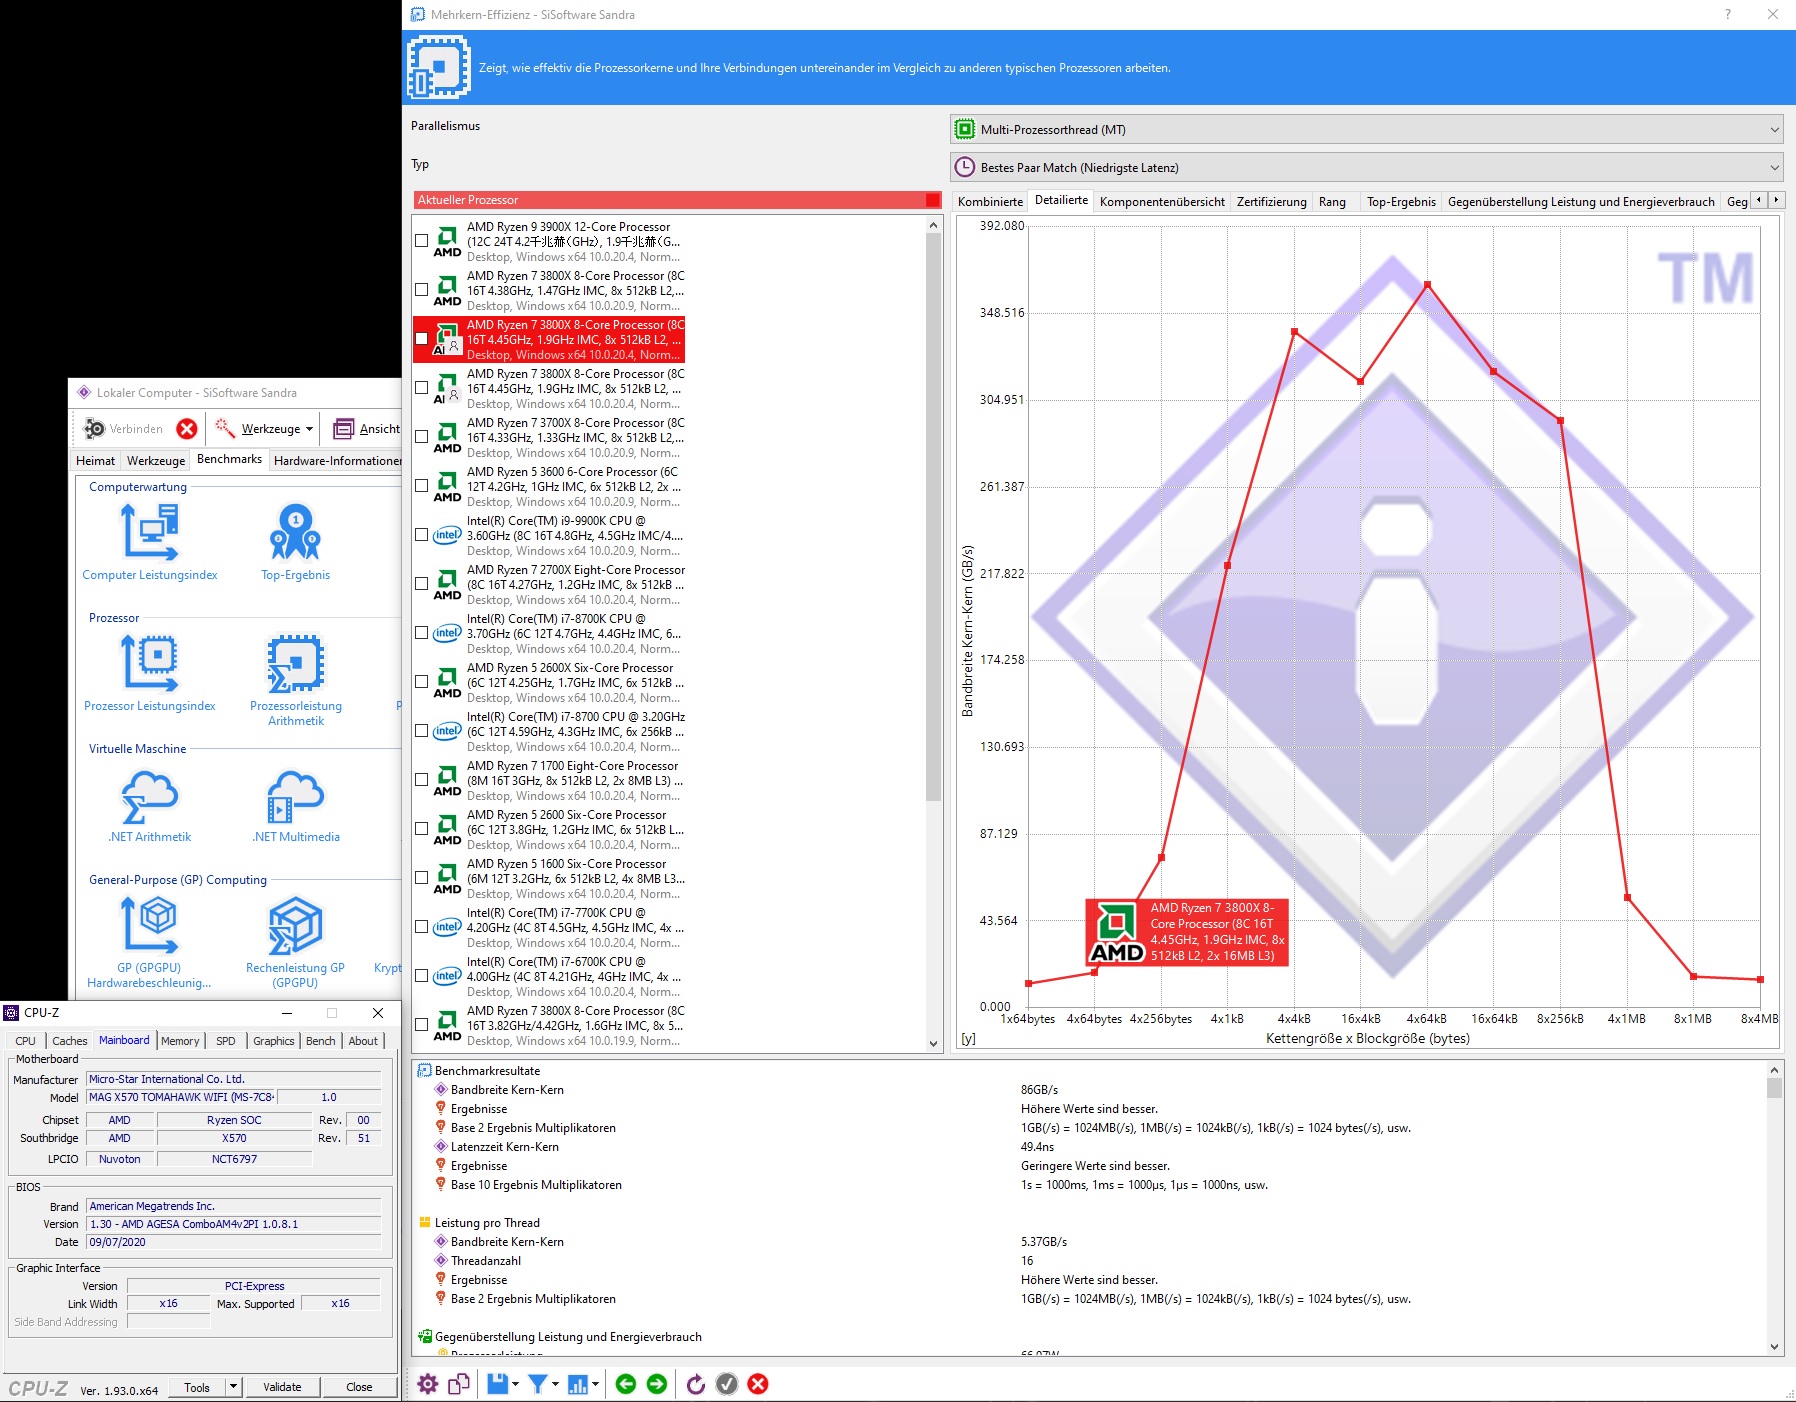The image size is (1796, 1402).
Task: Launch Prozessorleistung Arithmetik benchmark
Action: point(295,663)
